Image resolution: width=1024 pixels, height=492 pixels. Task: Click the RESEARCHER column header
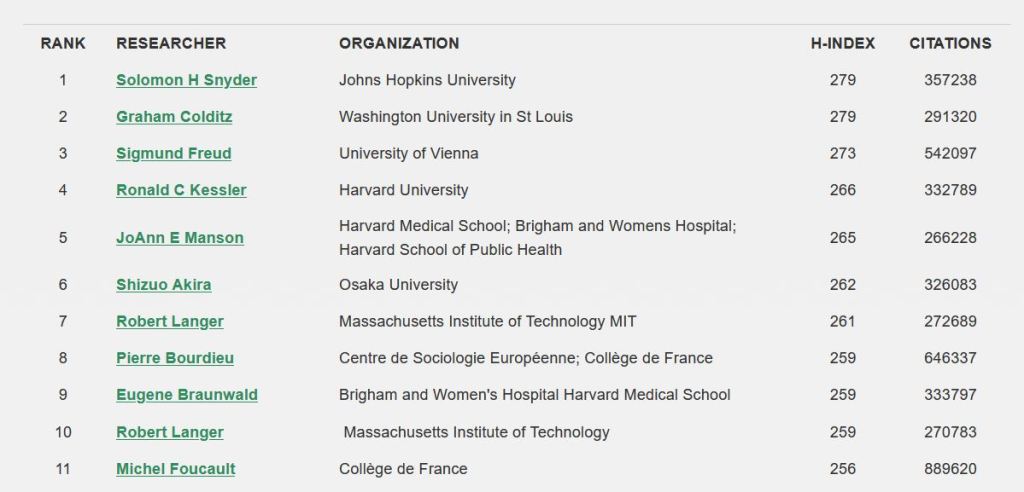tap(171, 43)
